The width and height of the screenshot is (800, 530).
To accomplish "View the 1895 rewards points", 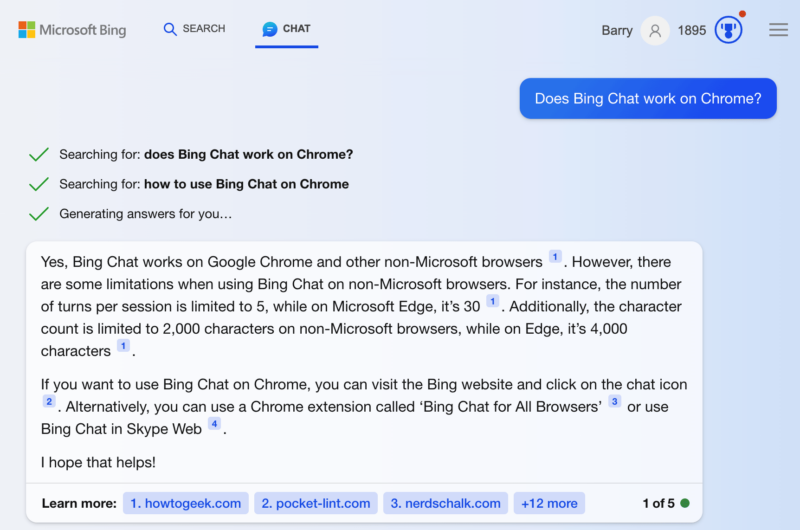I will point(692,31).
